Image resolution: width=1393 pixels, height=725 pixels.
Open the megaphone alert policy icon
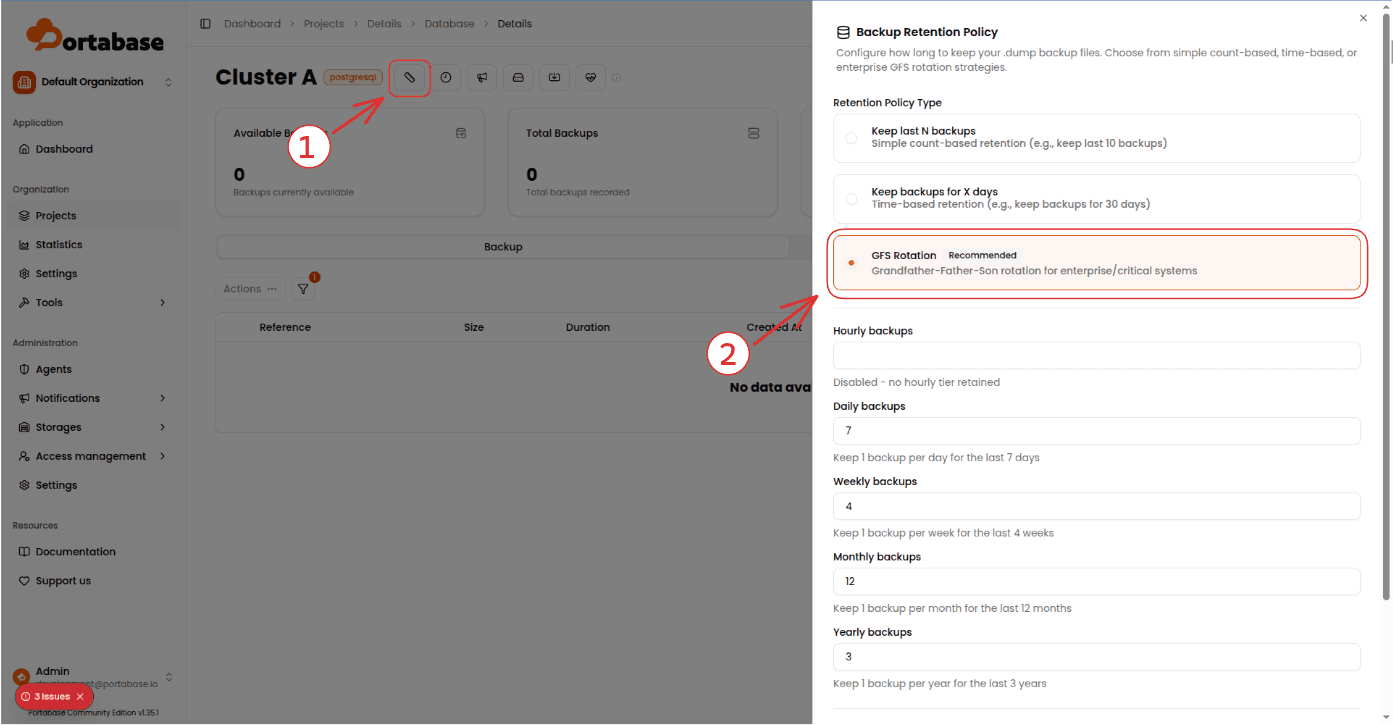point(482,77)
